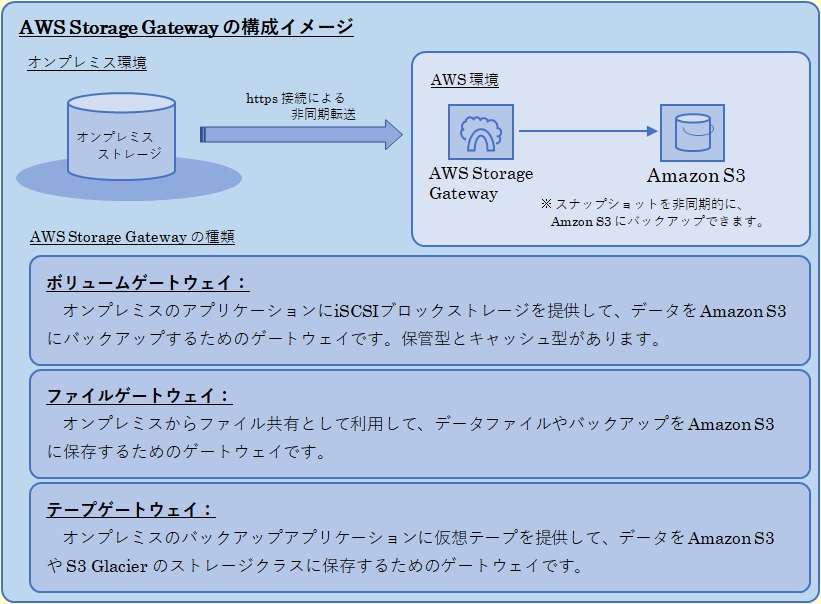Click the snapshot note starting with '※スナップショット'
Screen dimensions: 821x604
(652, 212)
